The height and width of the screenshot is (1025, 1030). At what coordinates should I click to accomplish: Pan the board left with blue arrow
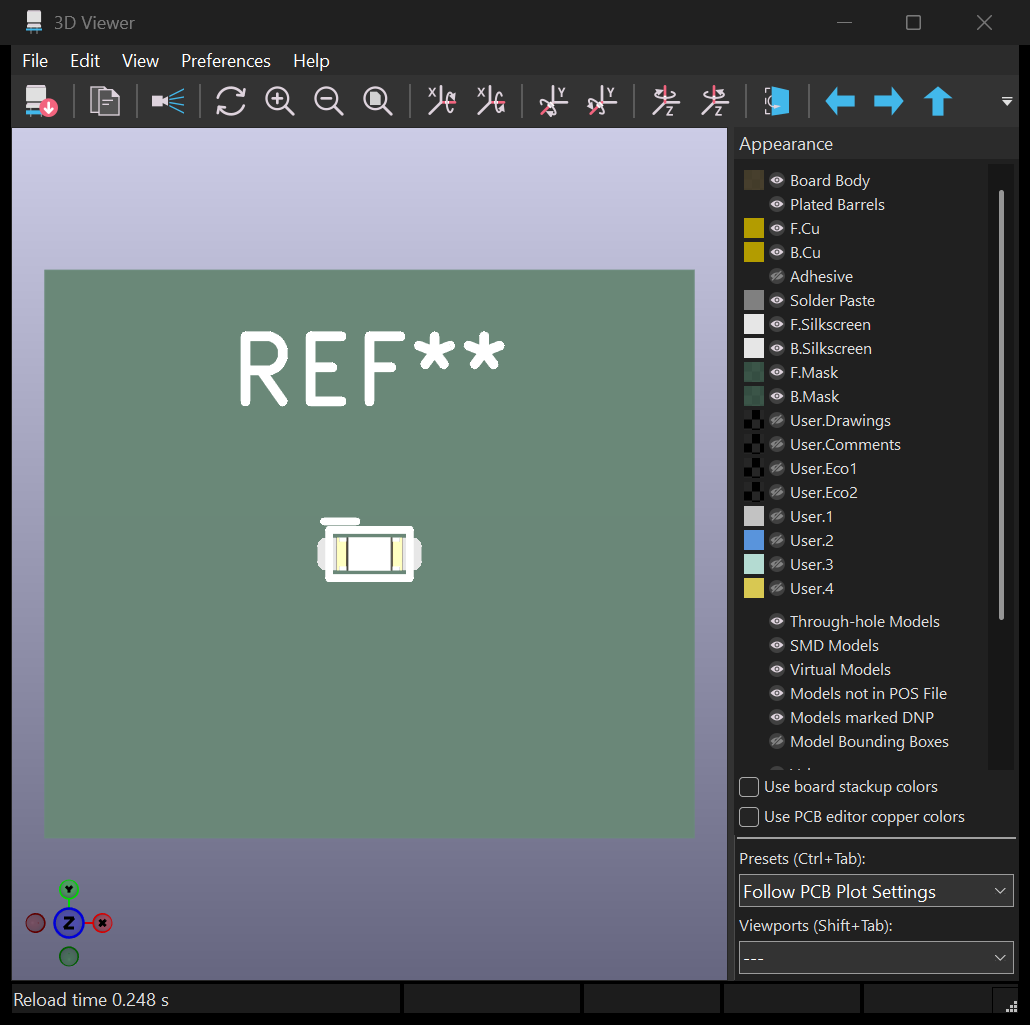(x=840, y=101)
